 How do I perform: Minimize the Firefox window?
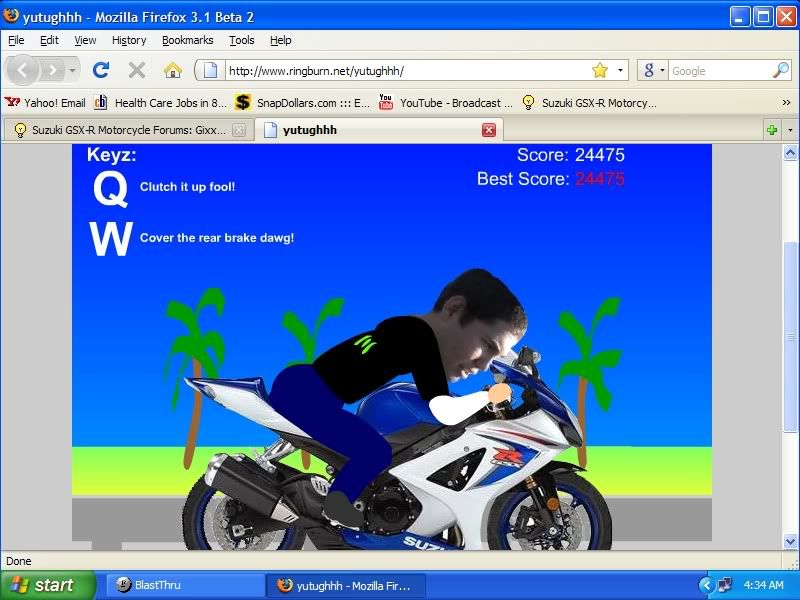[740, 17]
